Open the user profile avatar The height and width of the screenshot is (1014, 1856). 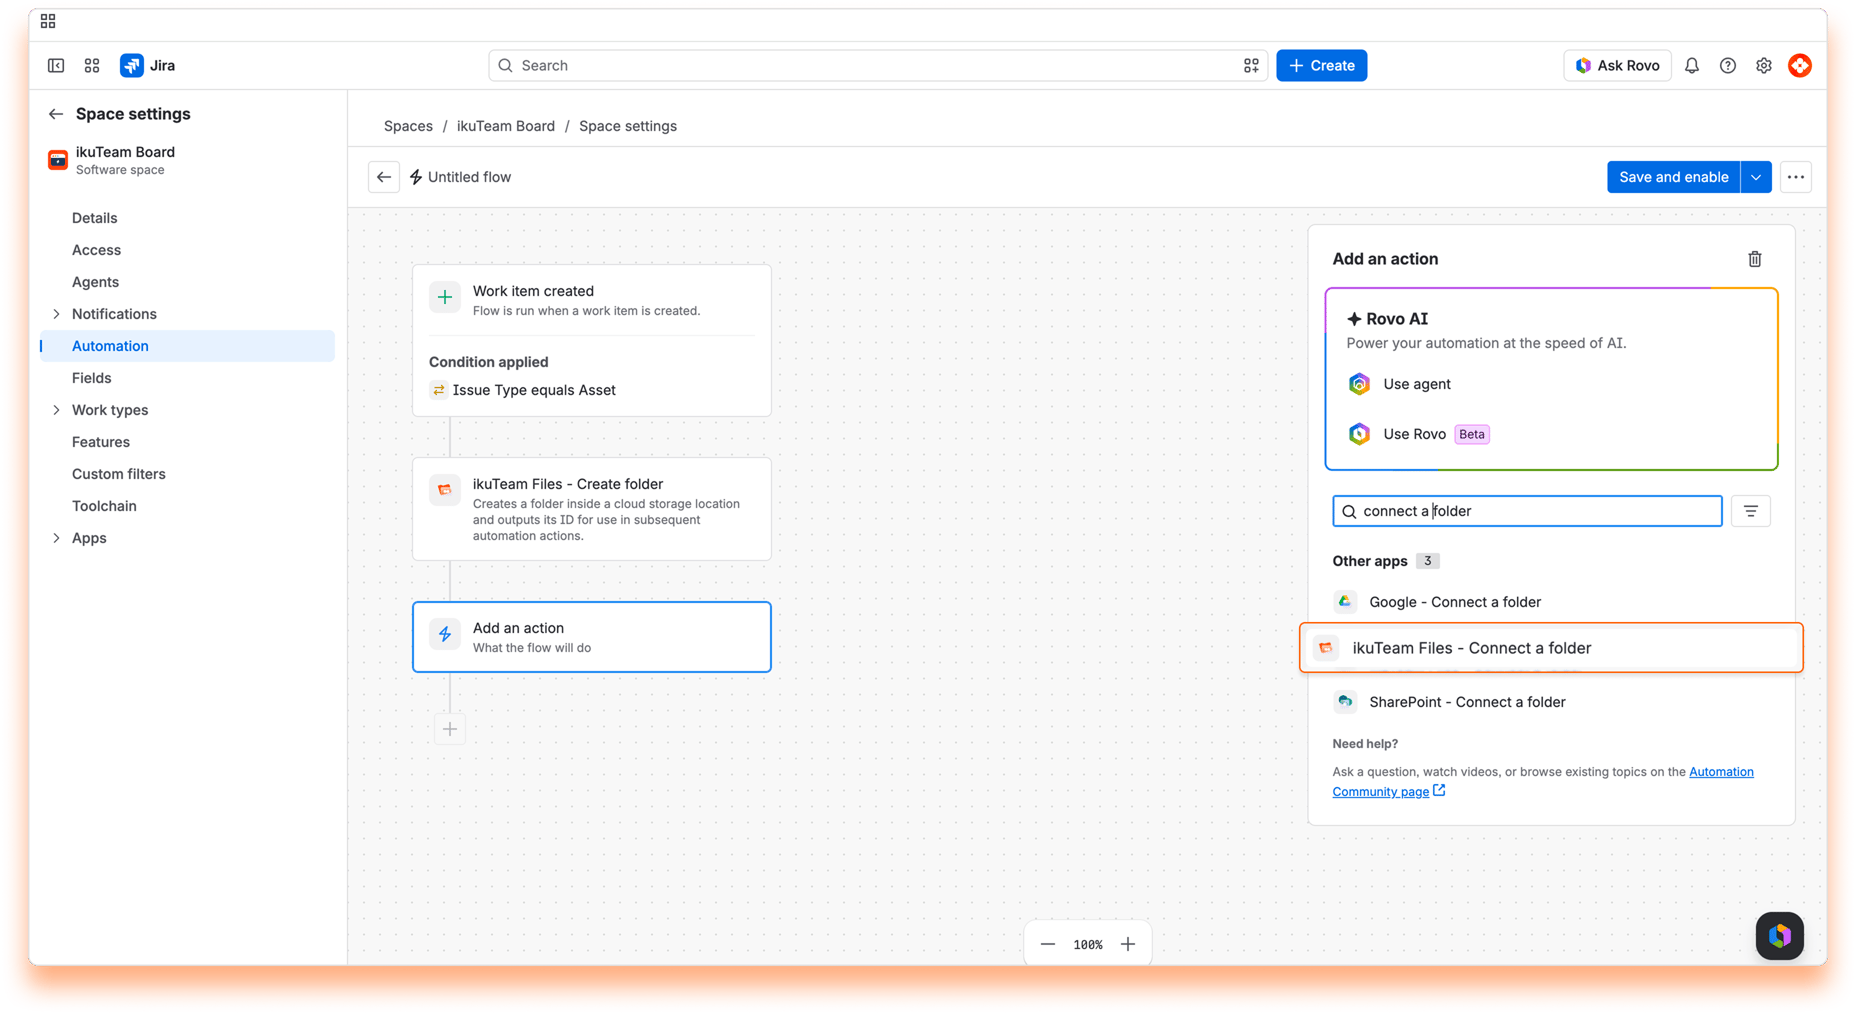point(1799,65)
